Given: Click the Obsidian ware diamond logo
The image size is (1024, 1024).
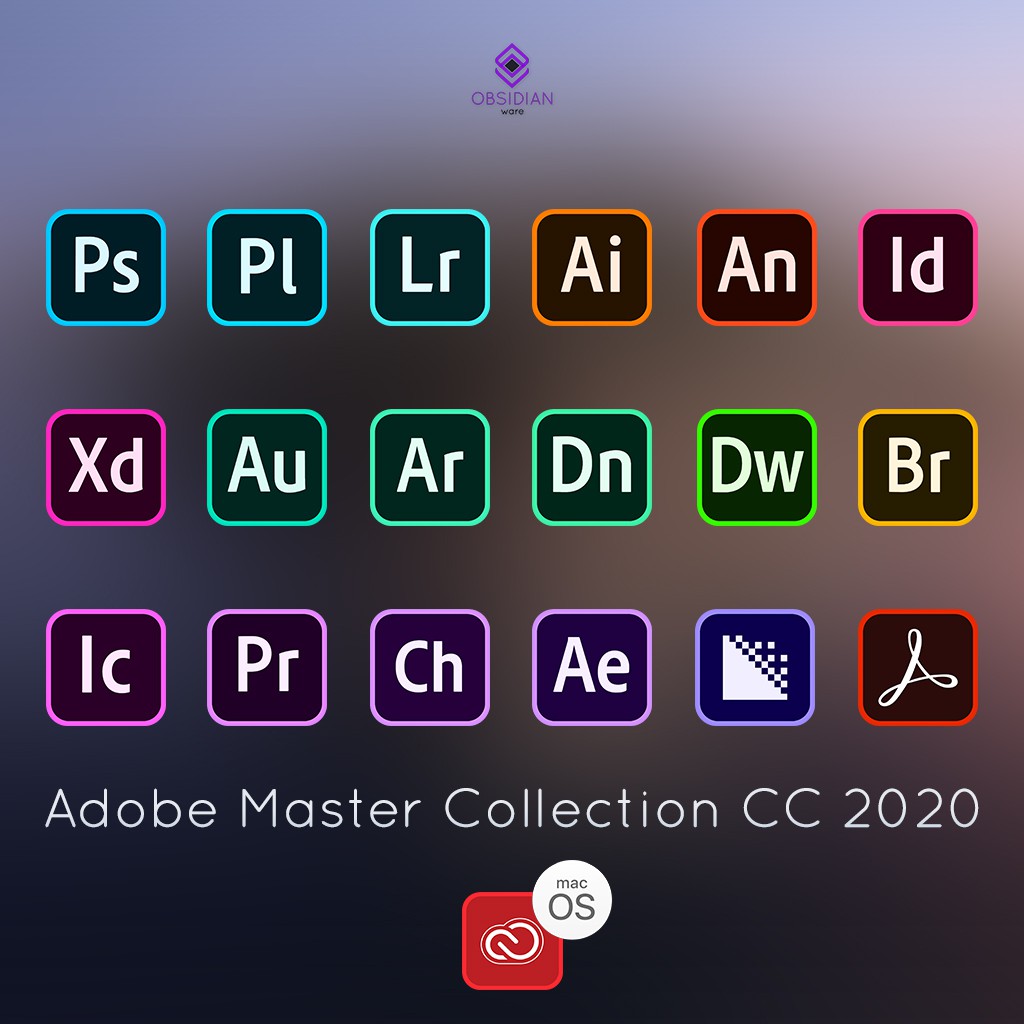Looking at the screenshot, I should point(512,65).
